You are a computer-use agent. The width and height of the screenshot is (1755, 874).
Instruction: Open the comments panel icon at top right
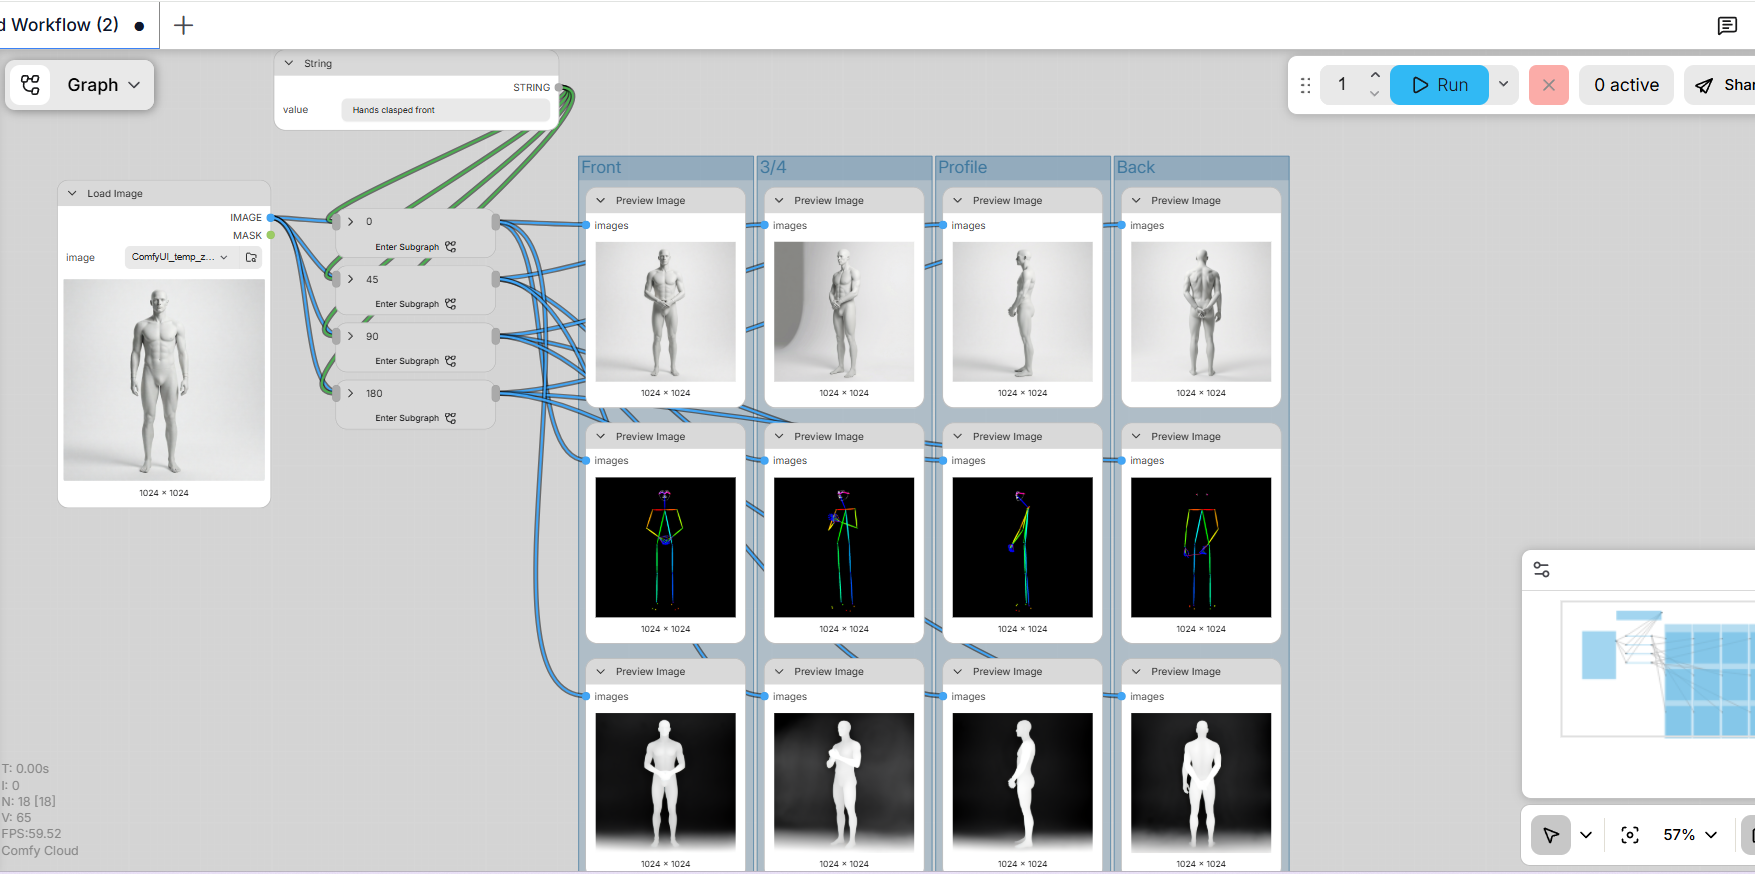point(1727,26)
